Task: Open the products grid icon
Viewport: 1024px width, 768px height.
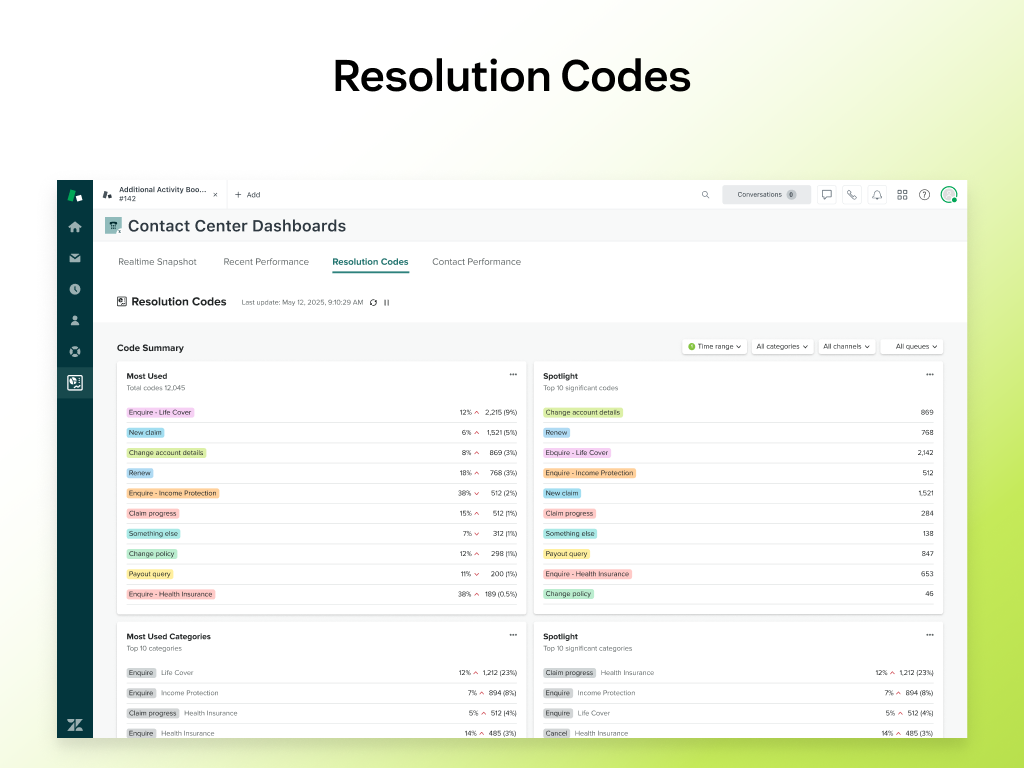Action: coord(902,195)
